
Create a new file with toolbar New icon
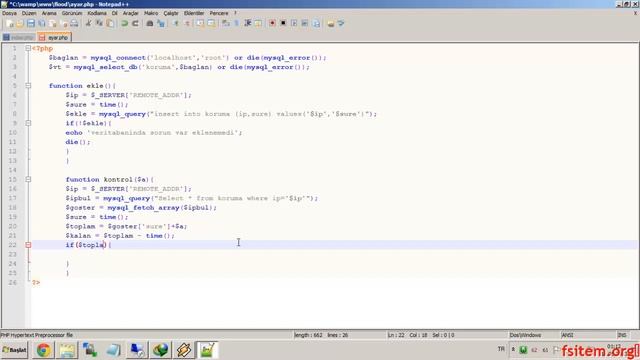tap(9, 24)
